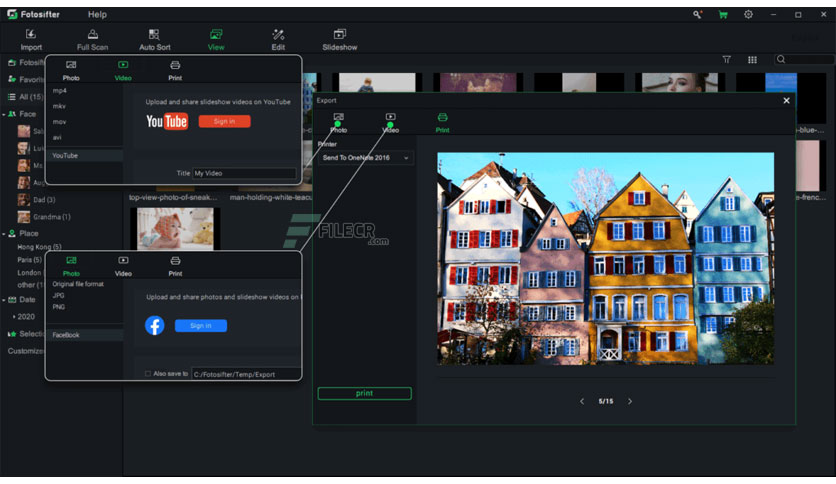Select the Grandma (1) face thumbnail
This screenshot has width=836, height=484.
[23, 217]
